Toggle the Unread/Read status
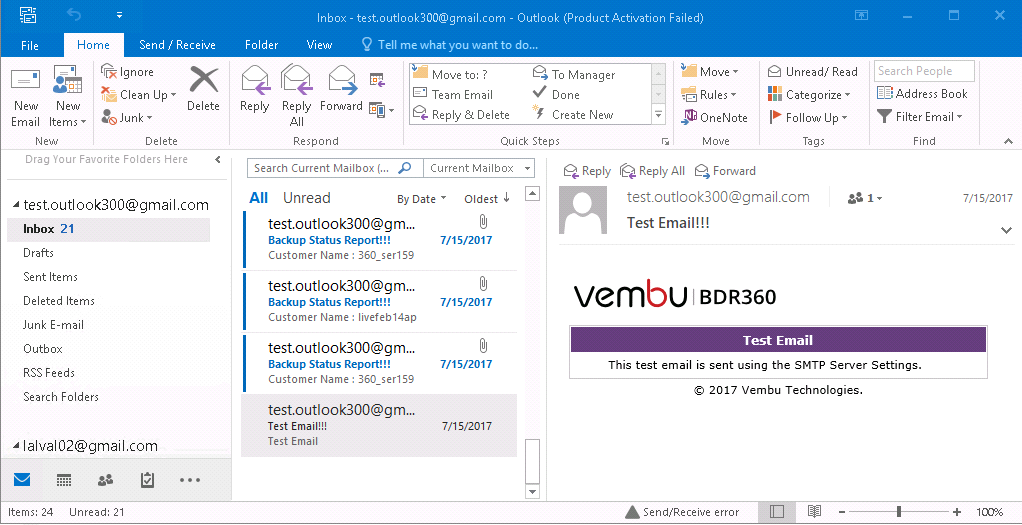1022x525 pixels. click(x=813, y=72)
